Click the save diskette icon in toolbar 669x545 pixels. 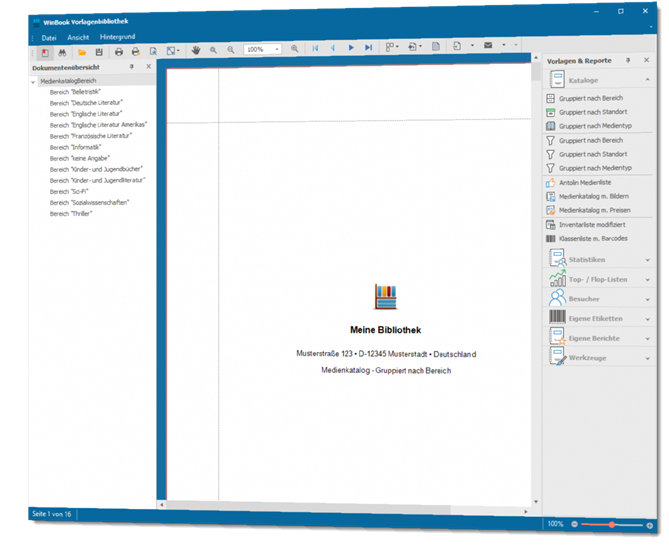pyautogui.click(x=98, y=49)
